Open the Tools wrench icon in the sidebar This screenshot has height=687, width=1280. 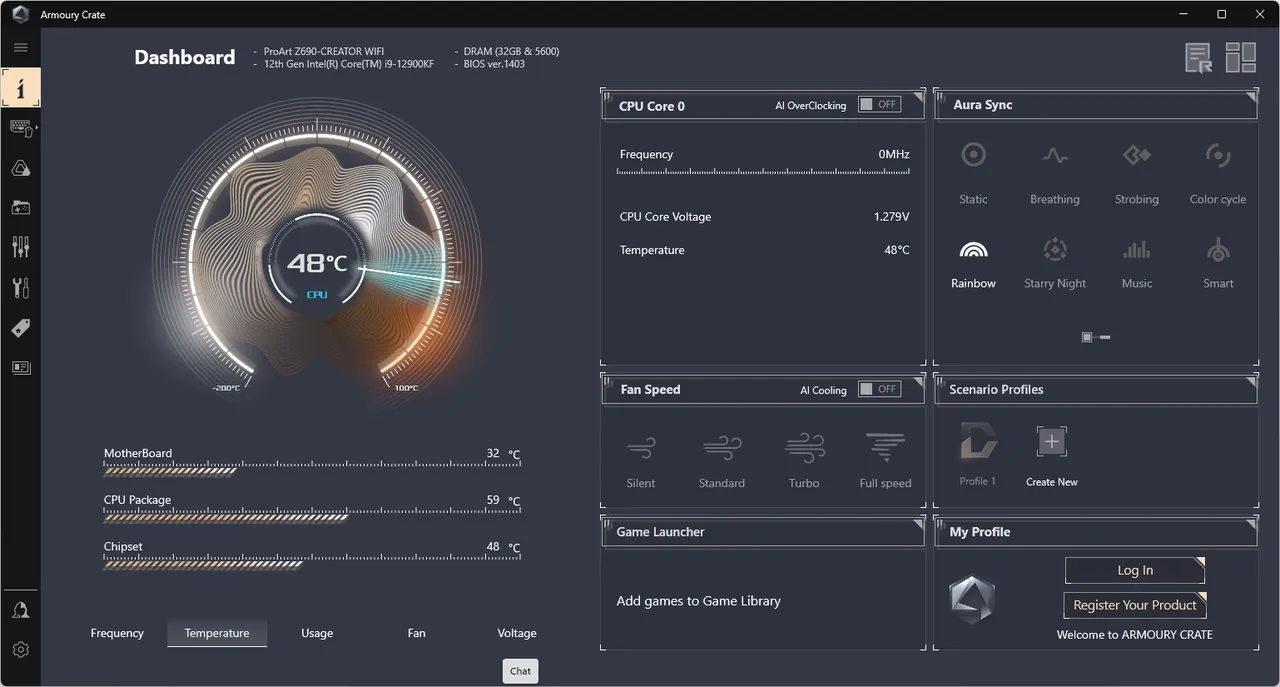tap(20, 288)
